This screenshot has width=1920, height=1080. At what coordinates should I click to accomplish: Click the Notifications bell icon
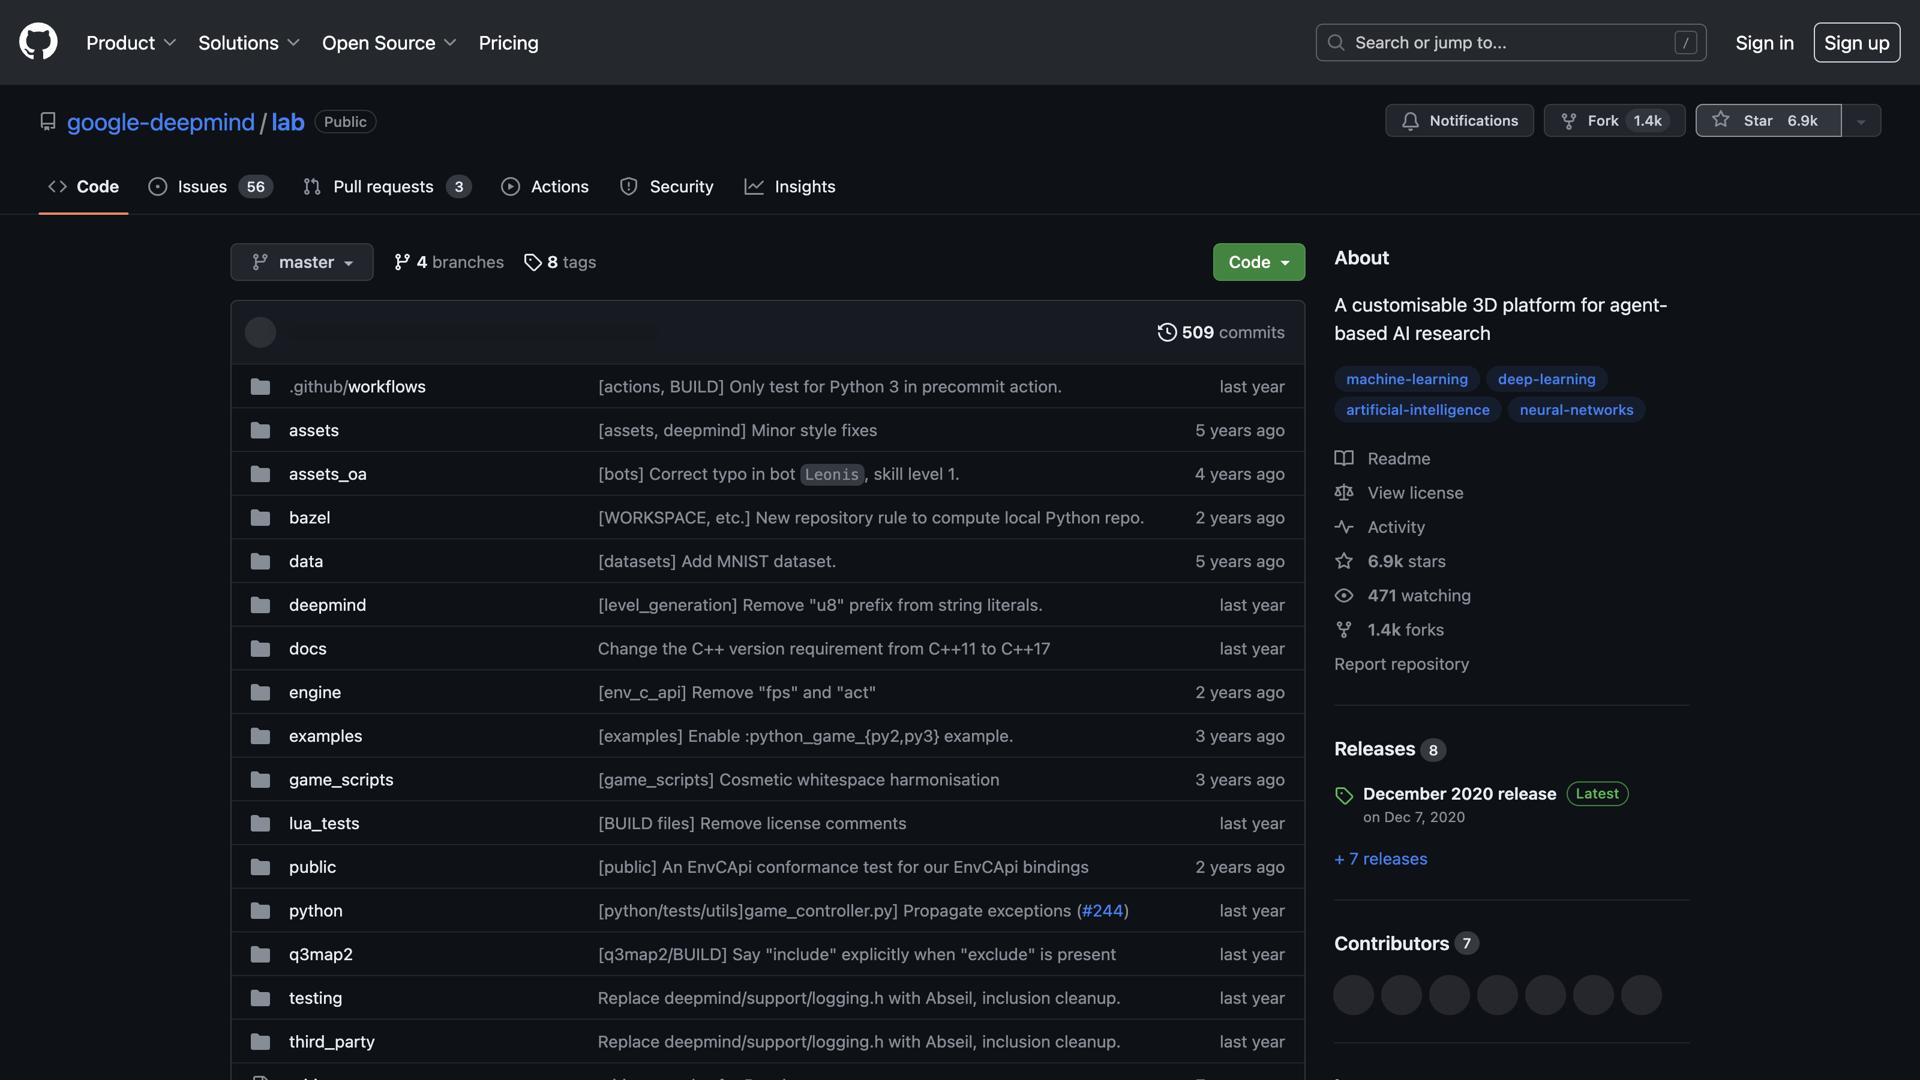[x=1410, y=120]
